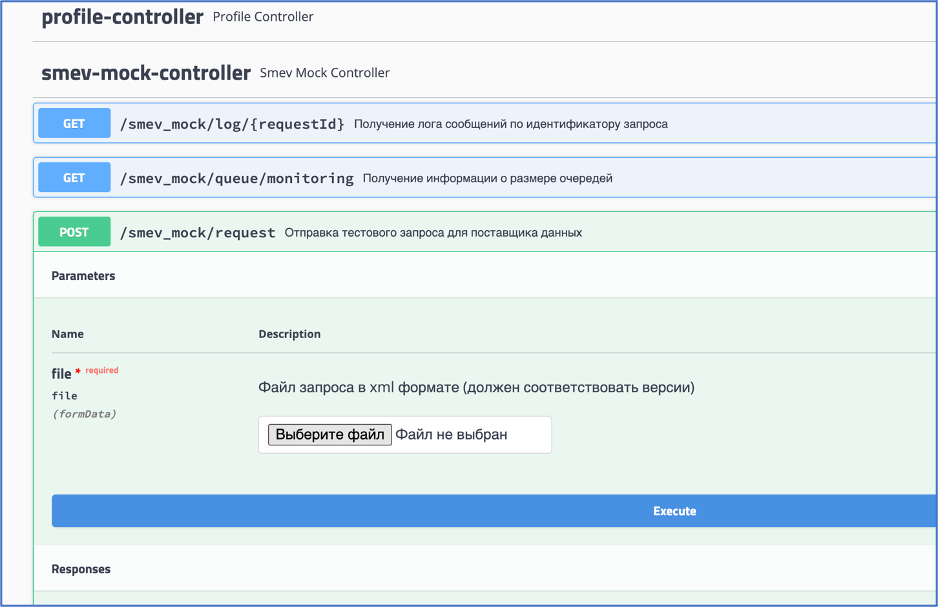Expand the profile-controller section heading
Image resolution: width=938 pixels, height=608 pixels.
coord(122,17)
